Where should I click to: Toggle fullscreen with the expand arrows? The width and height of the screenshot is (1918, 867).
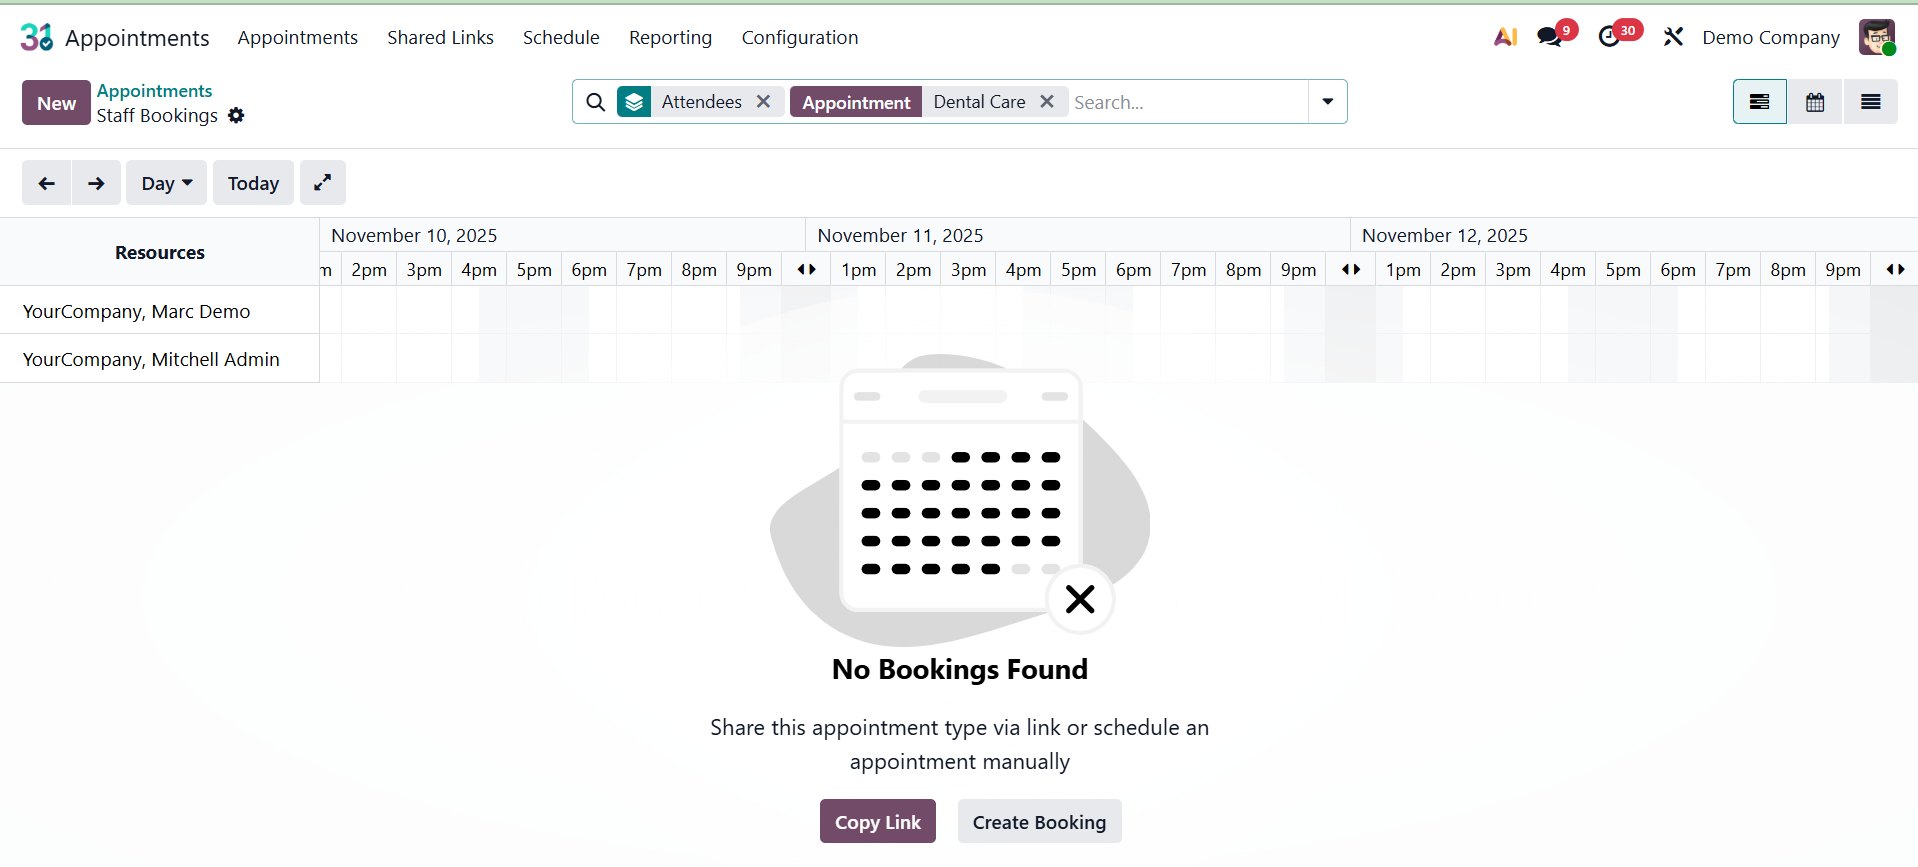(322, 182)
